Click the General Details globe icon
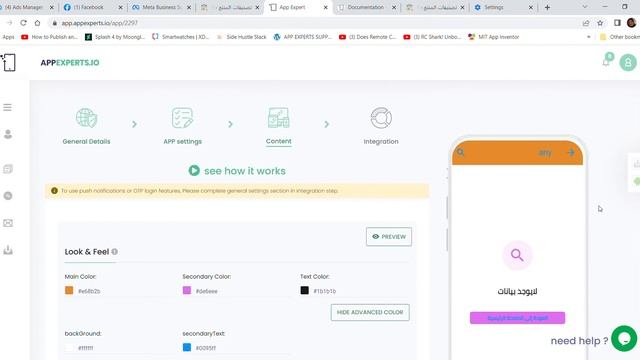This screenshot has height=360, width=640. (x=86, y=118)
